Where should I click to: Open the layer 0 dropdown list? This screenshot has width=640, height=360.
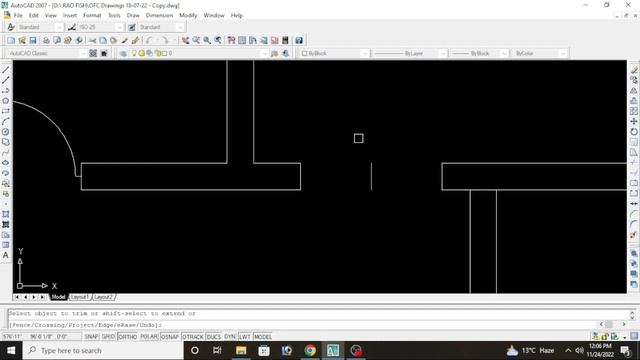(199, 53)
